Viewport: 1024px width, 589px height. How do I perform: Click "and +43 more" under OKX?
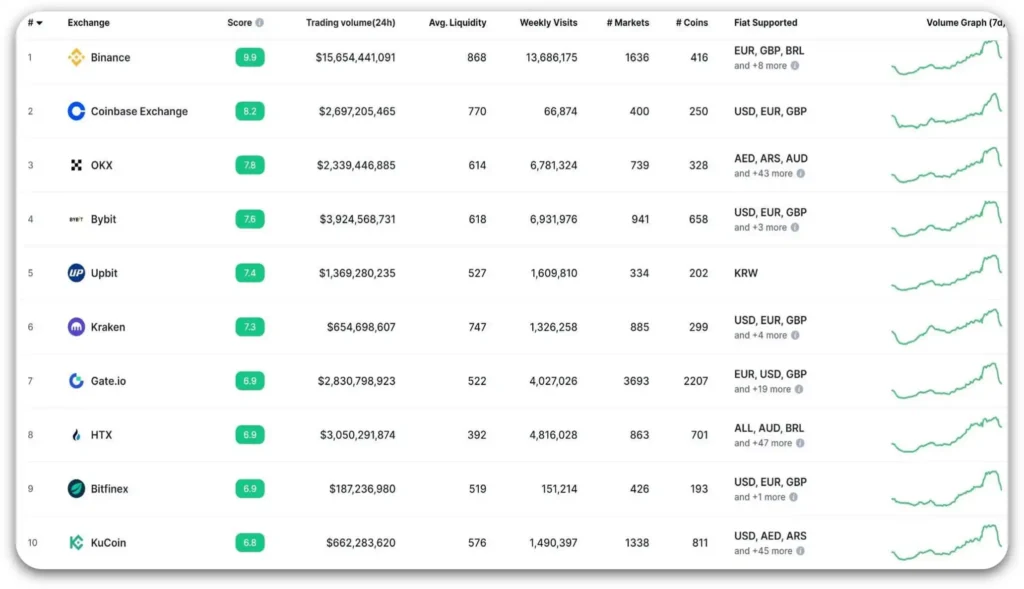point(763,174)
